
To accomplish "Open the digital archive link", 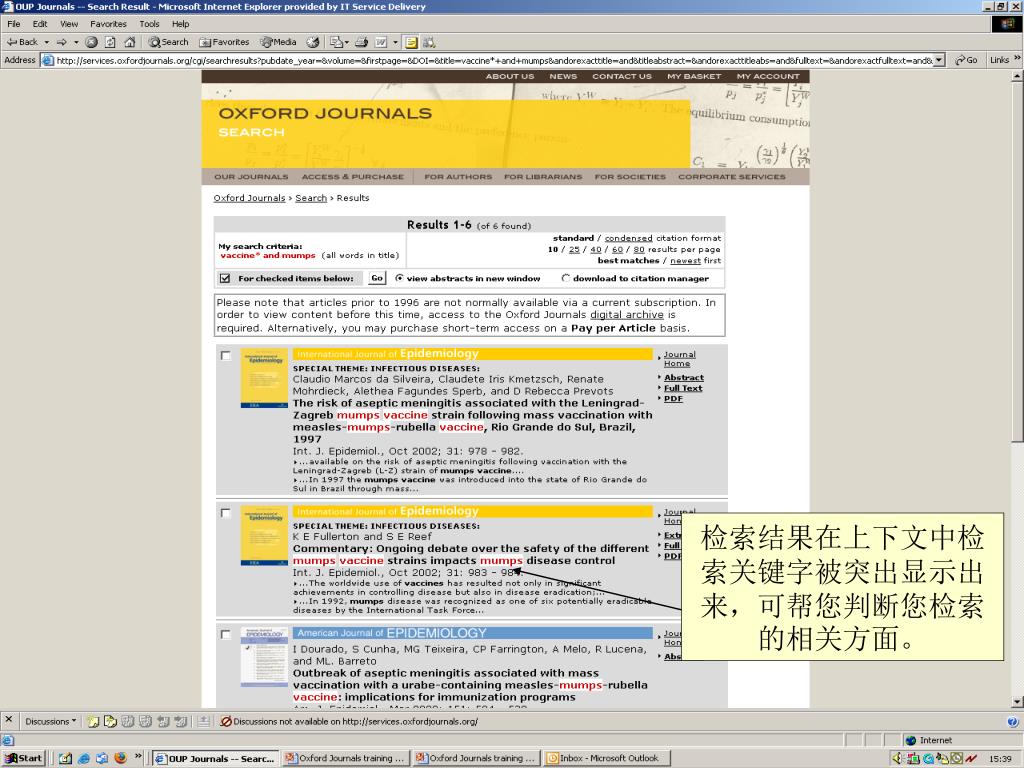I will pos(627,315).
